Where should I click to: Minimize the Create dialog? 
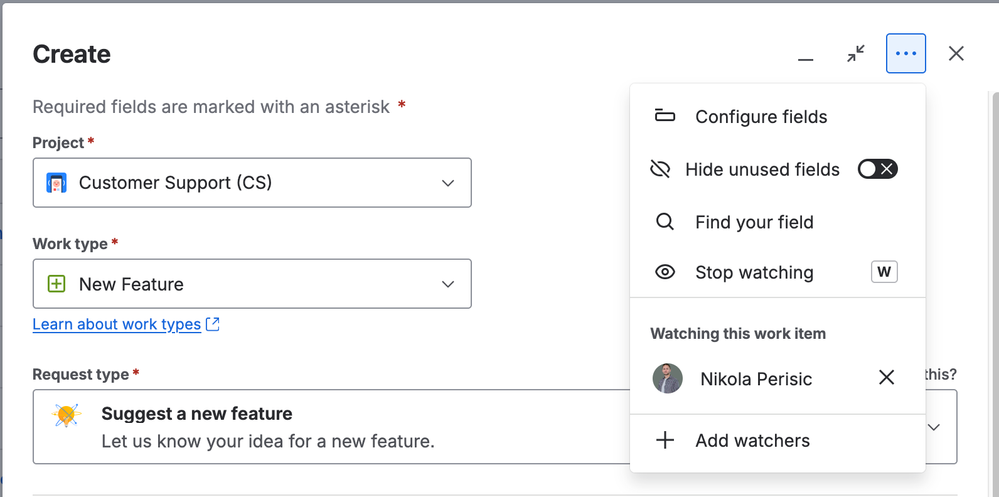coord(806,55)
